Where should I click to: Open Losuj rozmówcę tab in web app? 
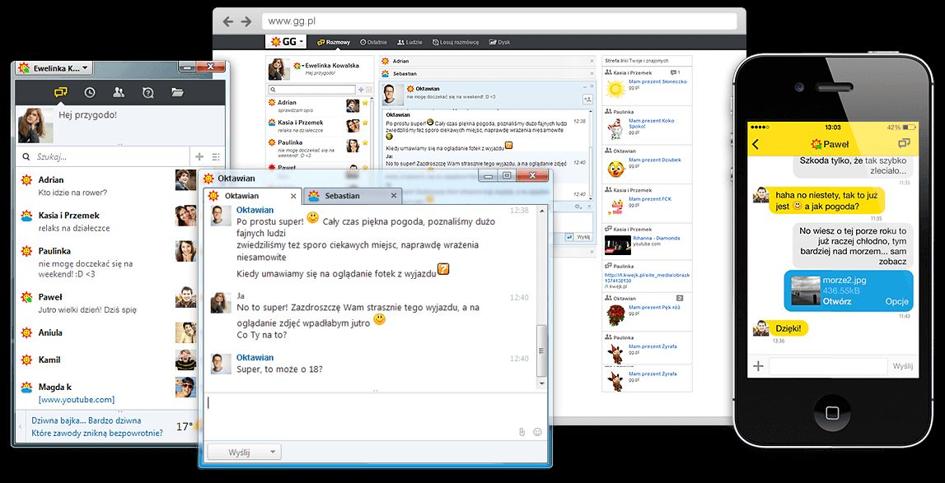tap(456, 42)
